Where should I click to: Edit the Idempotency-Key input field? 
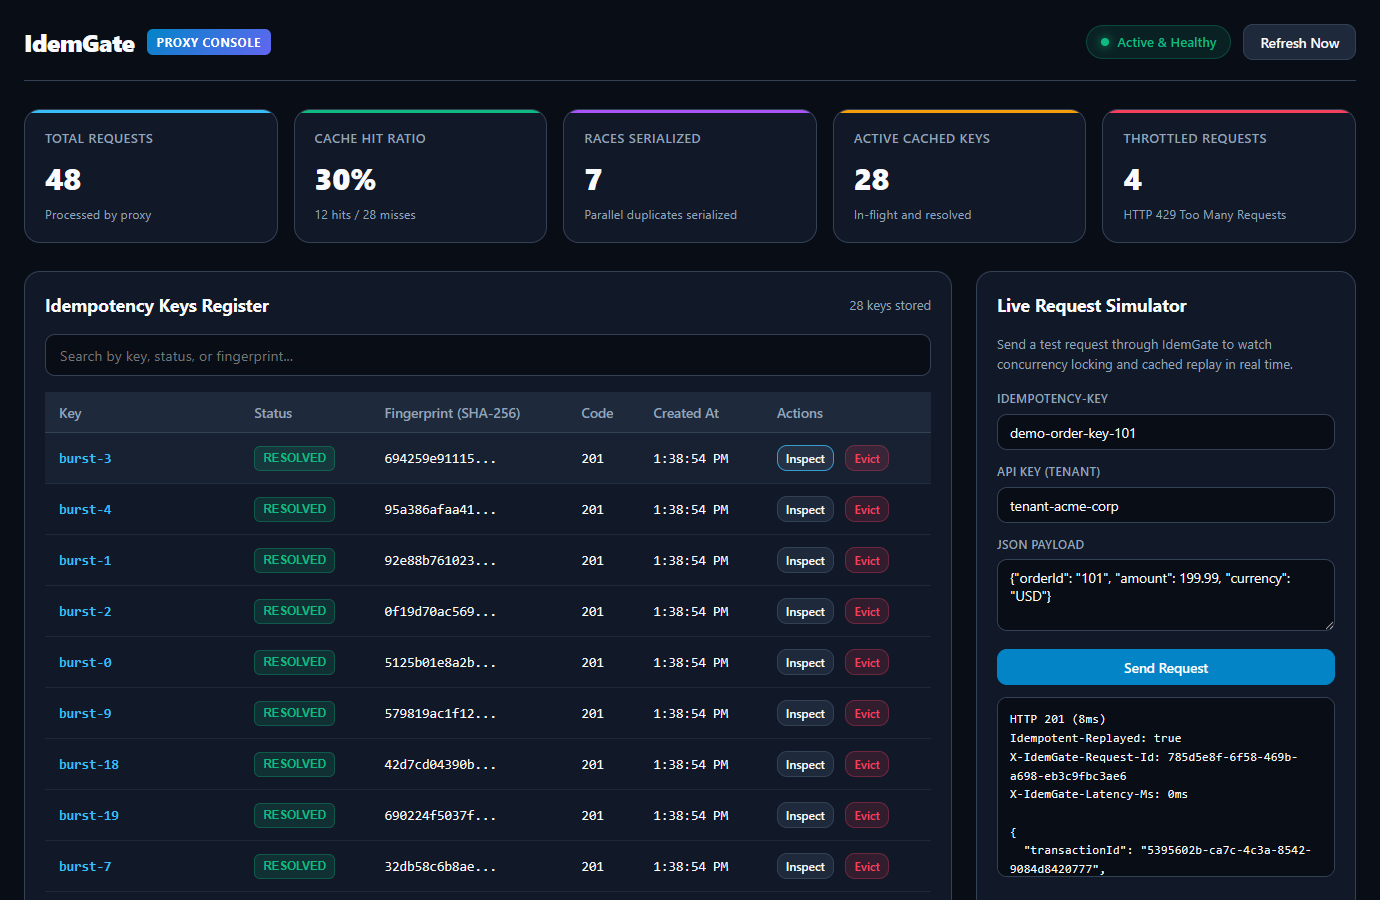click(x=1166, y=432)
